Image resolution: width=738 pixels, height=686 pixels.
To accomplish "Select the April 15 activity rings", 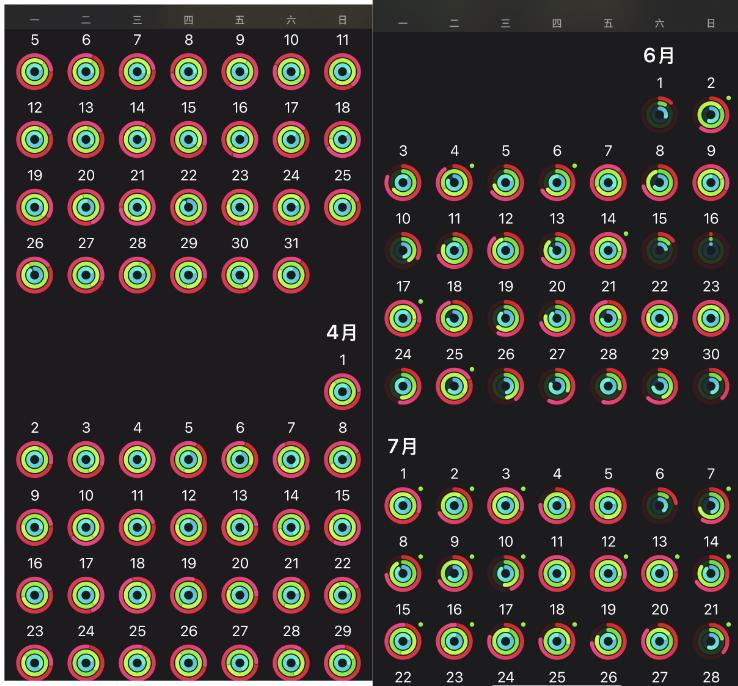I will pyautogui.click(x=342, y=527).
